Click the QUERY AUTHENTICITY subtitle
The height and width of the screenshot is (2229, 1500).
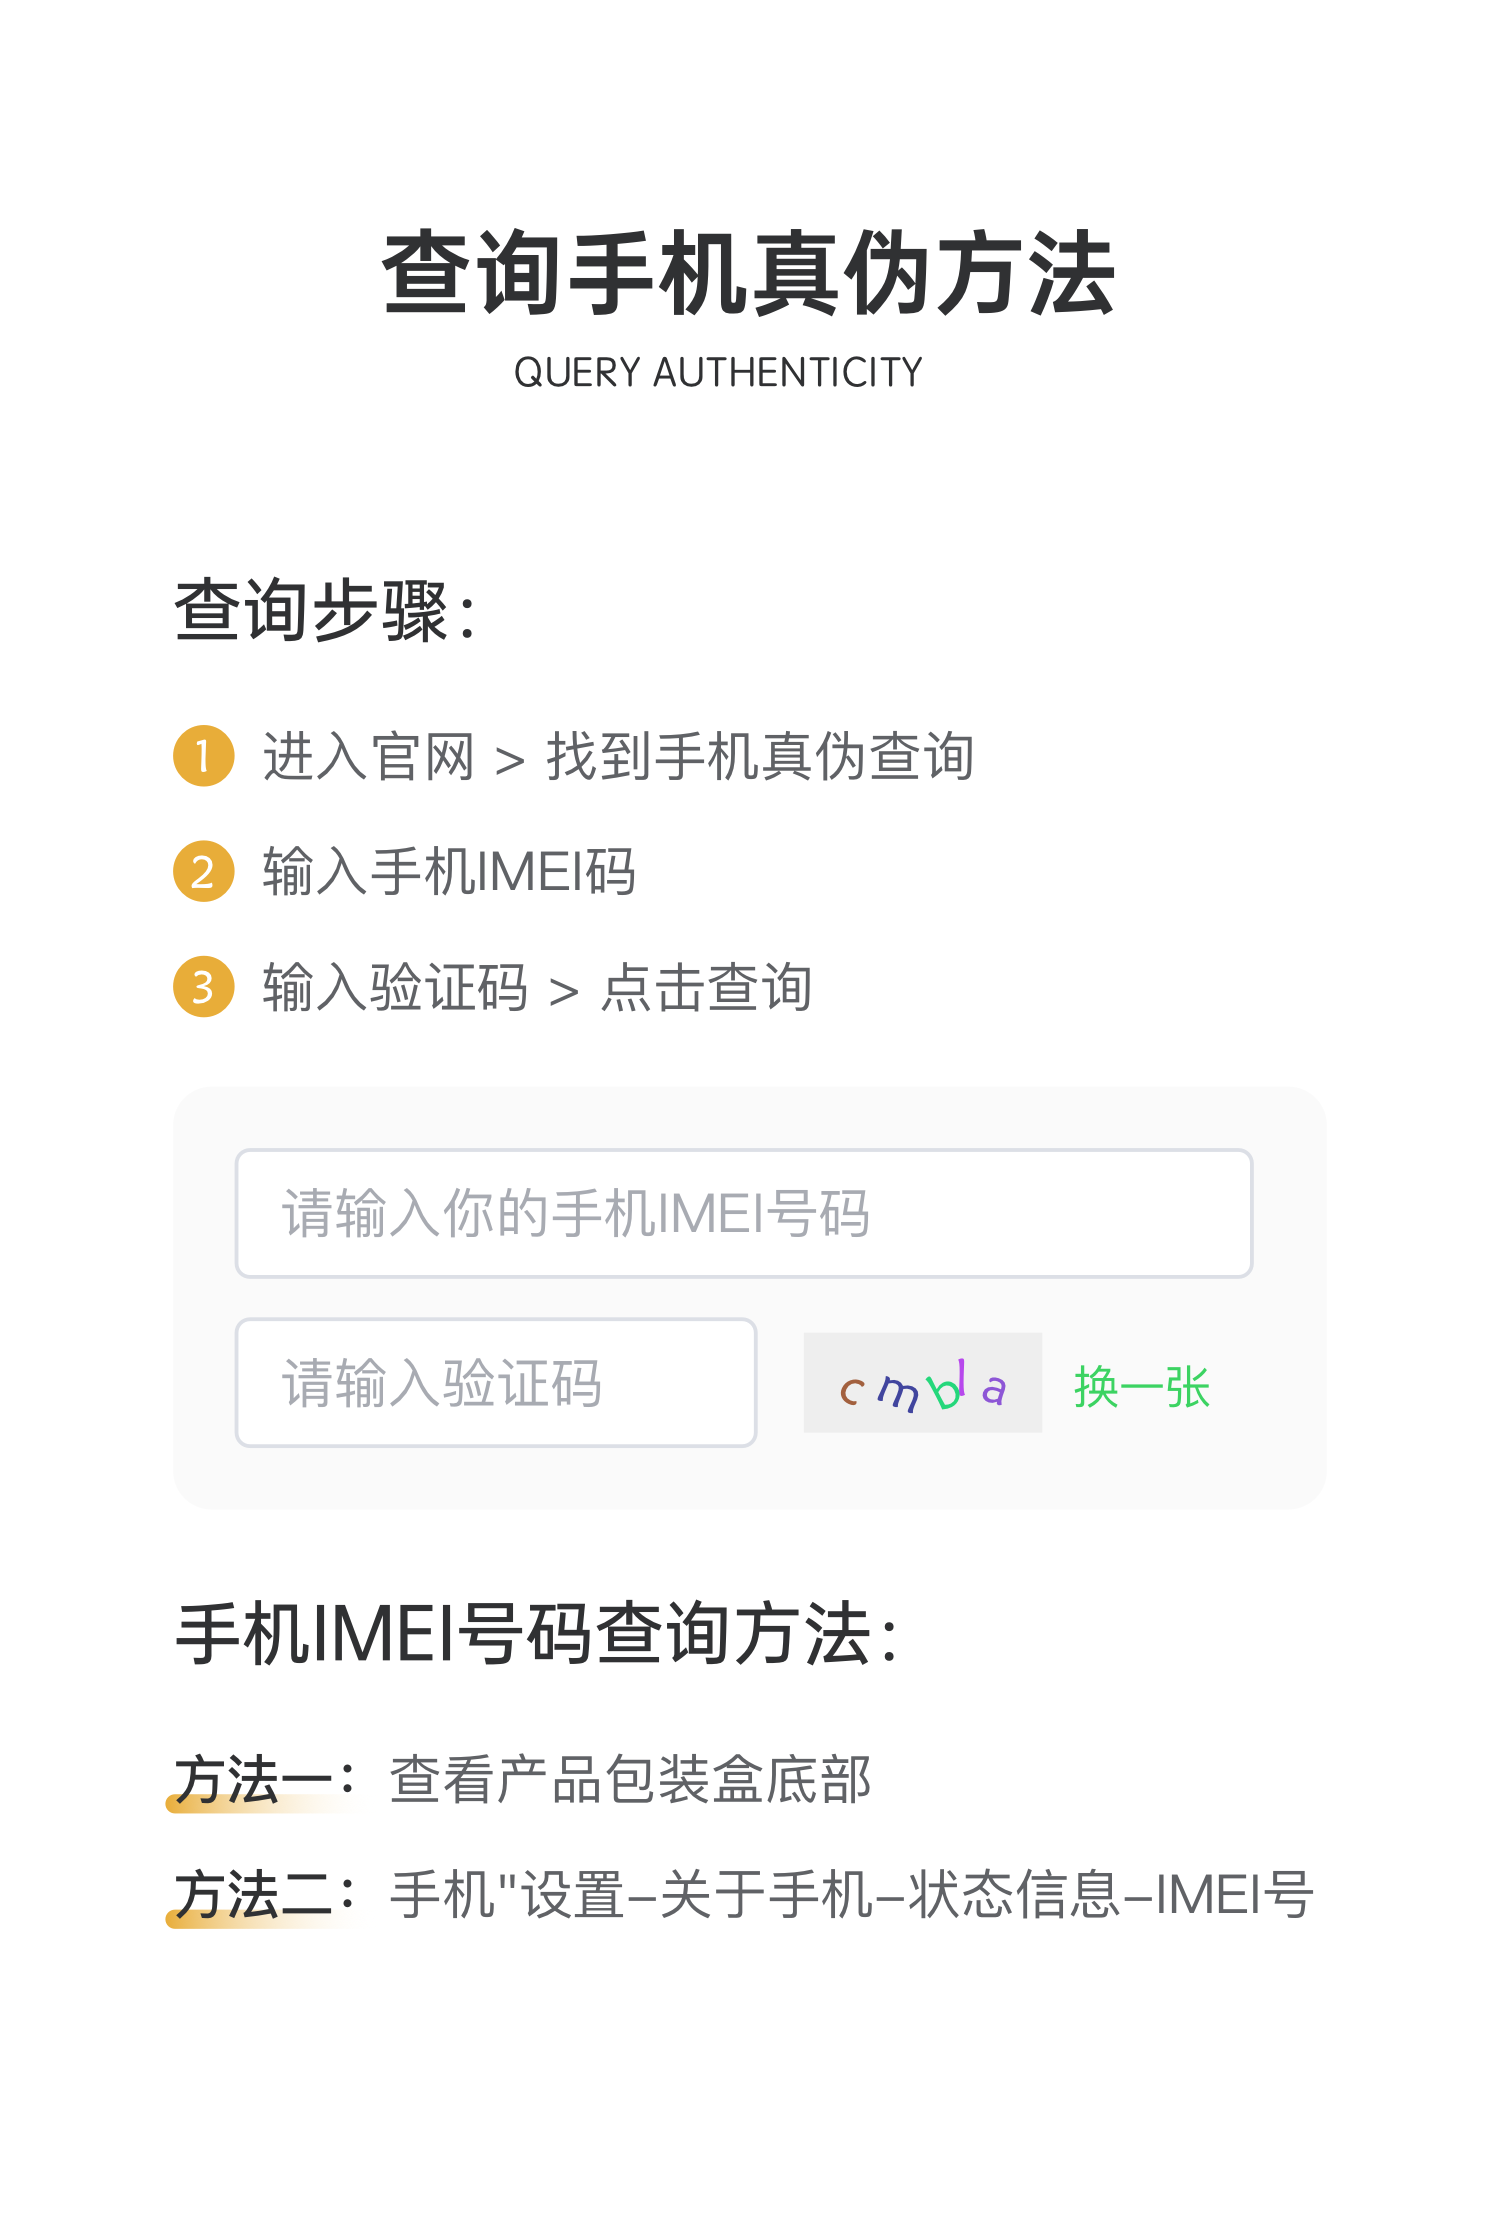[718, 373]
